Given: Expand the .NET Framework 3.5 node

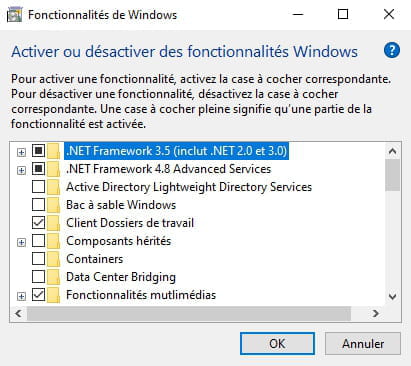Looking at the screenshot, I should (21, 152).
